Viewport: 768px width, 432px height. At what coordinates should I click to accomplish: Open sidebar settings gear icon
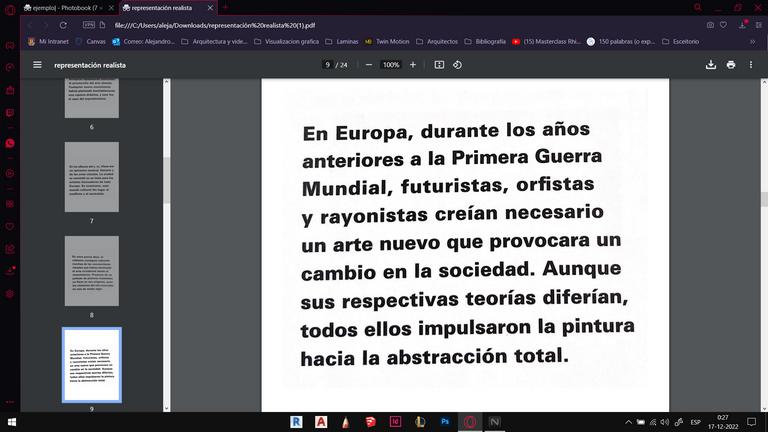(x=10, y=294)
